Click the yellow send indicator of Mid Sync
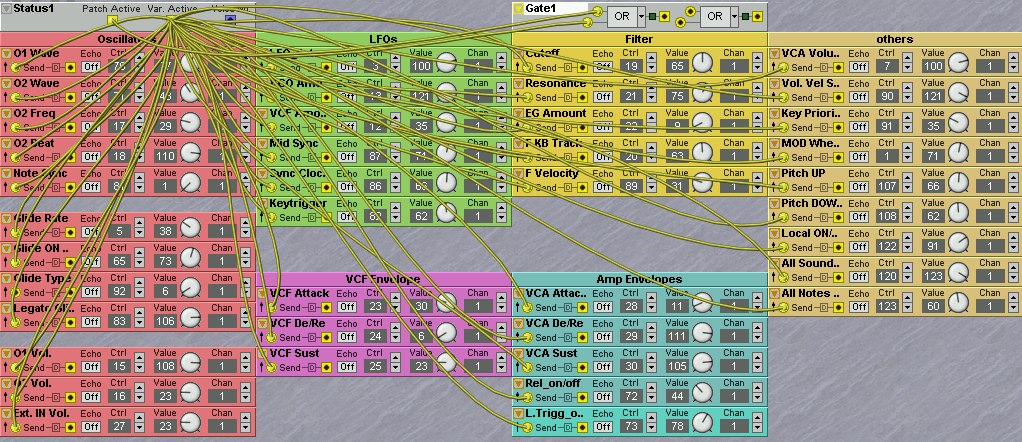 324,157
